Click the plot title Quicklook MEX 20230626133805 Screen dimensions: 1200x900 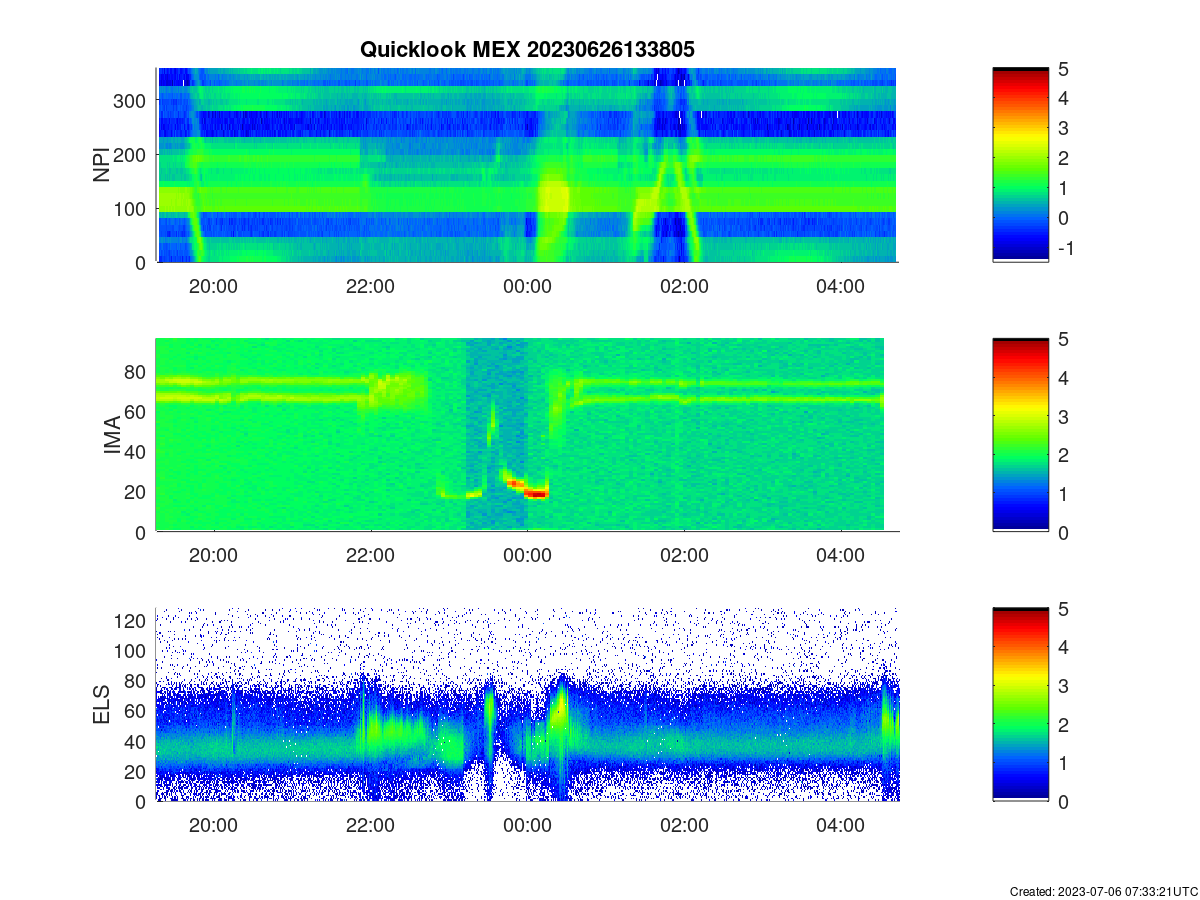click(527, 49)
